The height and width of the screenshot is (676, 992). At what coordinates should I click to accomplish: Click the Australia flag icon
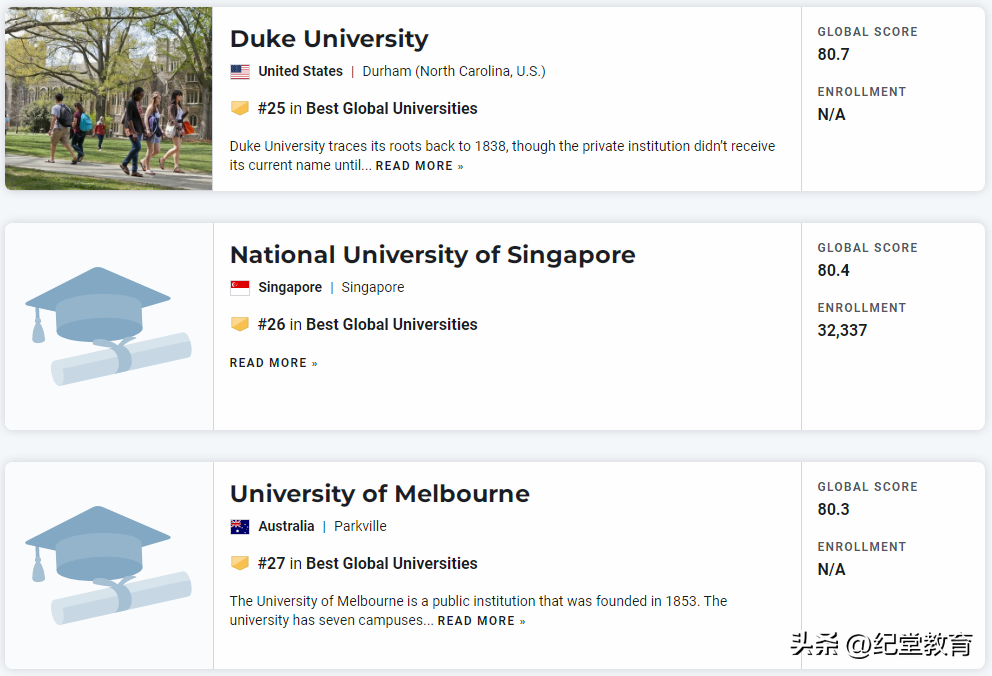pyautogui.click(x=240, y=527)
